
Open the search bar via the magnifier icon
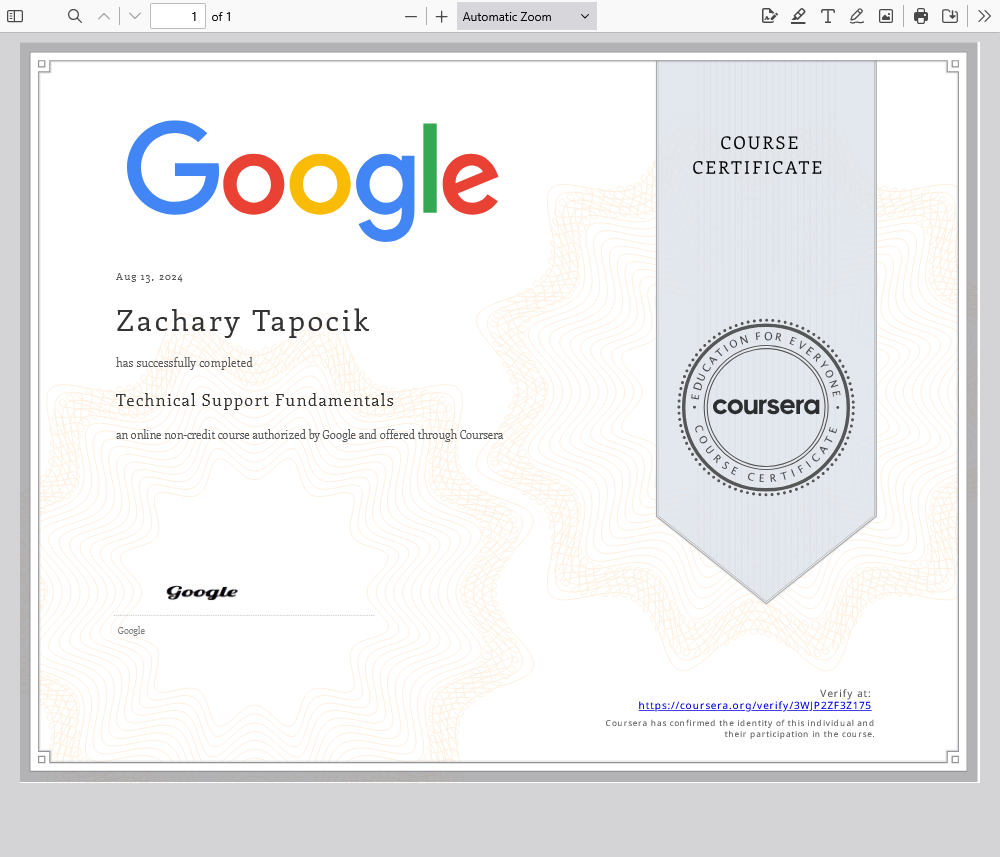point(75,16)
